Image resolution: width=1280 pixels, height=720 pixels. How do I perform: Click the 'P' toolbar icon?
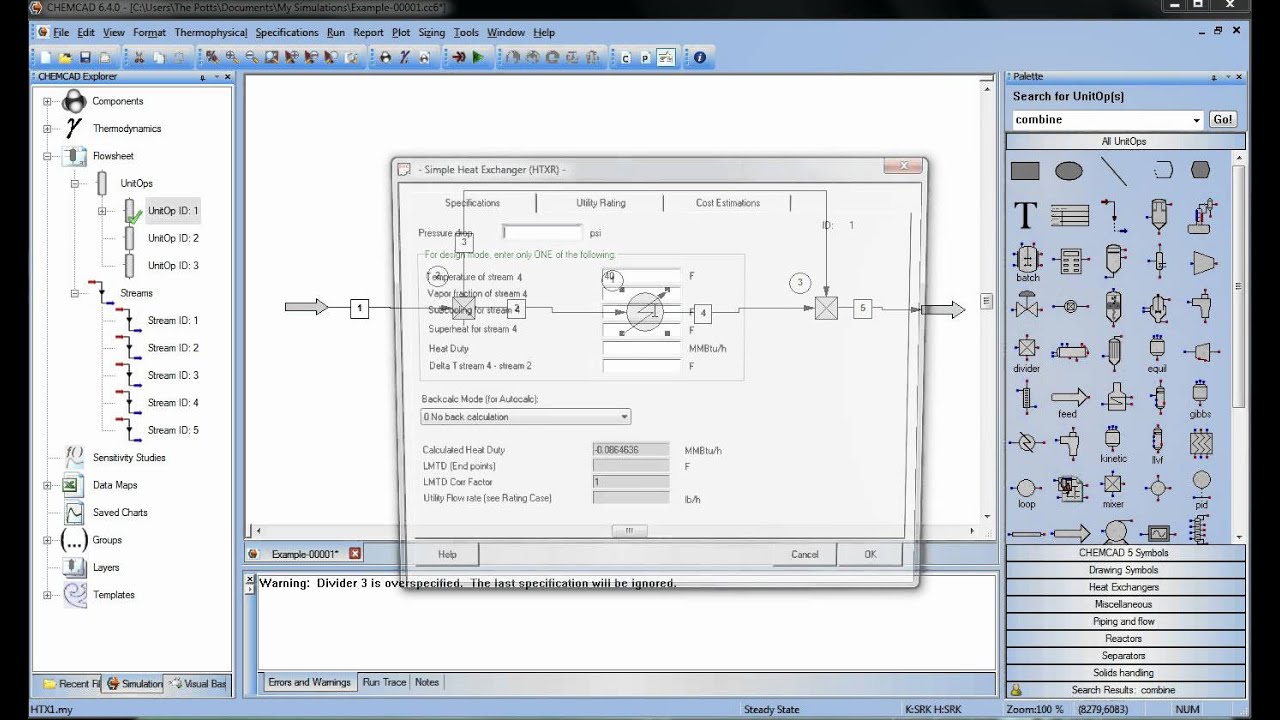tap(645, 58)
